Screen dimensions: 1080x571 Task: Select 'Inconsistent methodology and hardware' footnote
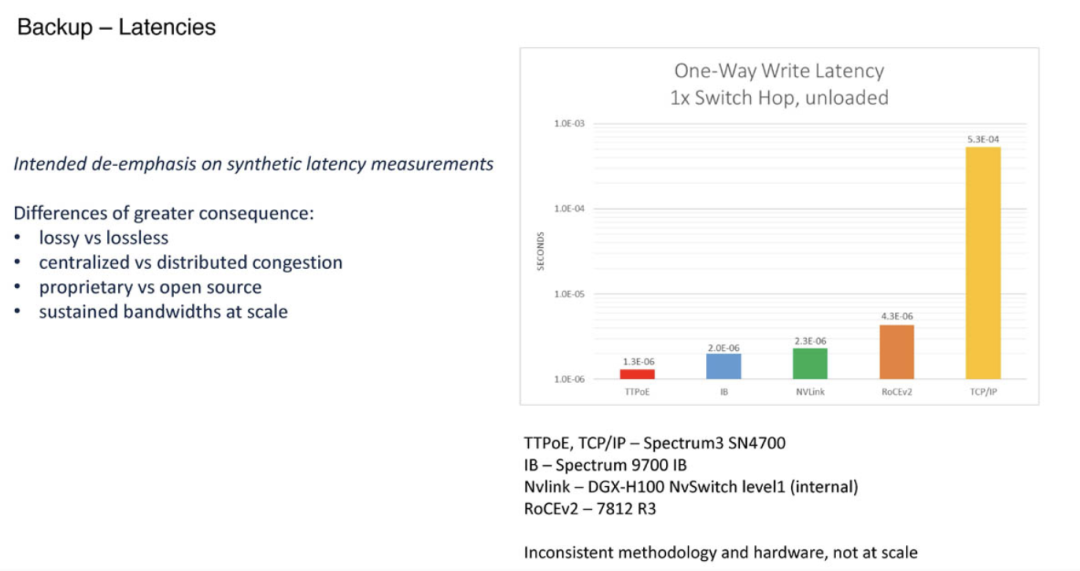click(x=721, y=552)
